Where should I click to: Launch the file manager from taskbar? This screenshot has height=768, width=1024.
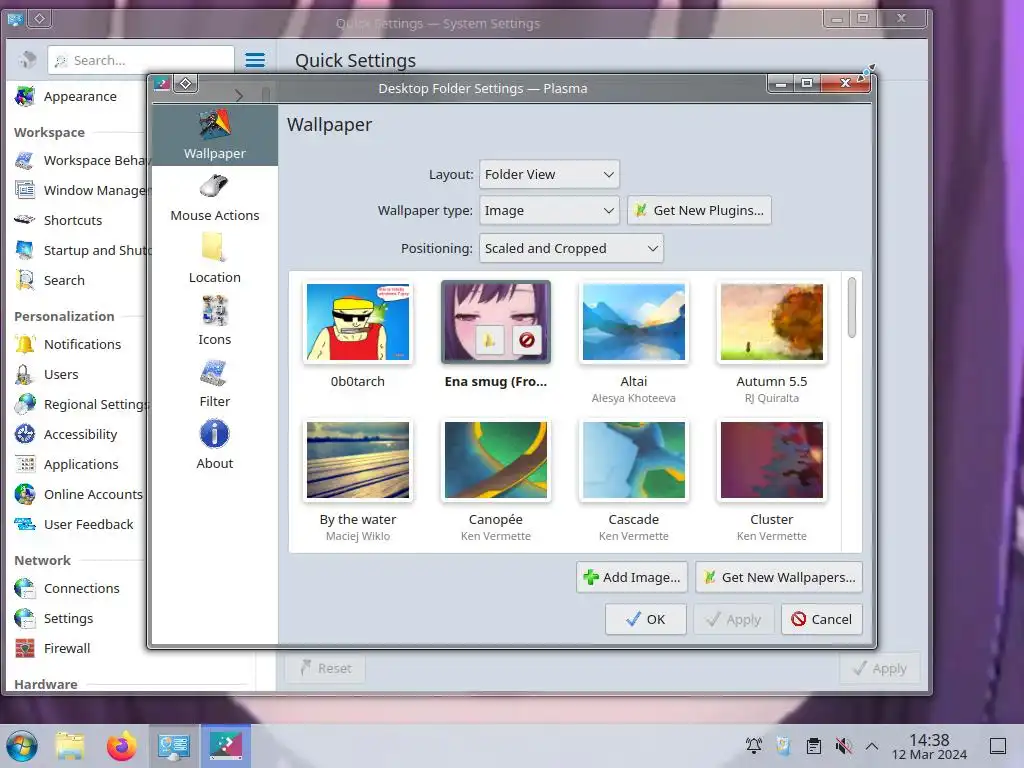tap(70, 746)
